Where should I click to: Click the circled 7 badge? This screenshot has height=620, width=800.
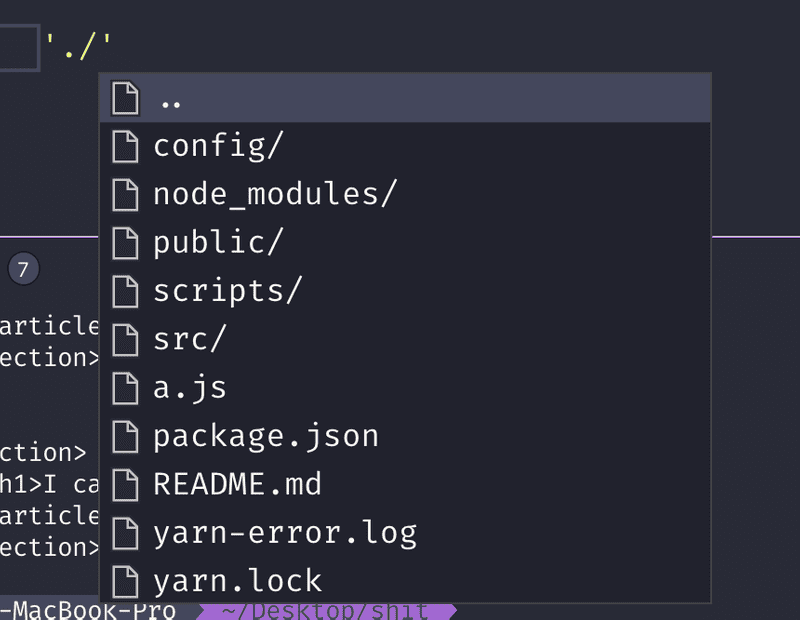click(x=23, y=269)
